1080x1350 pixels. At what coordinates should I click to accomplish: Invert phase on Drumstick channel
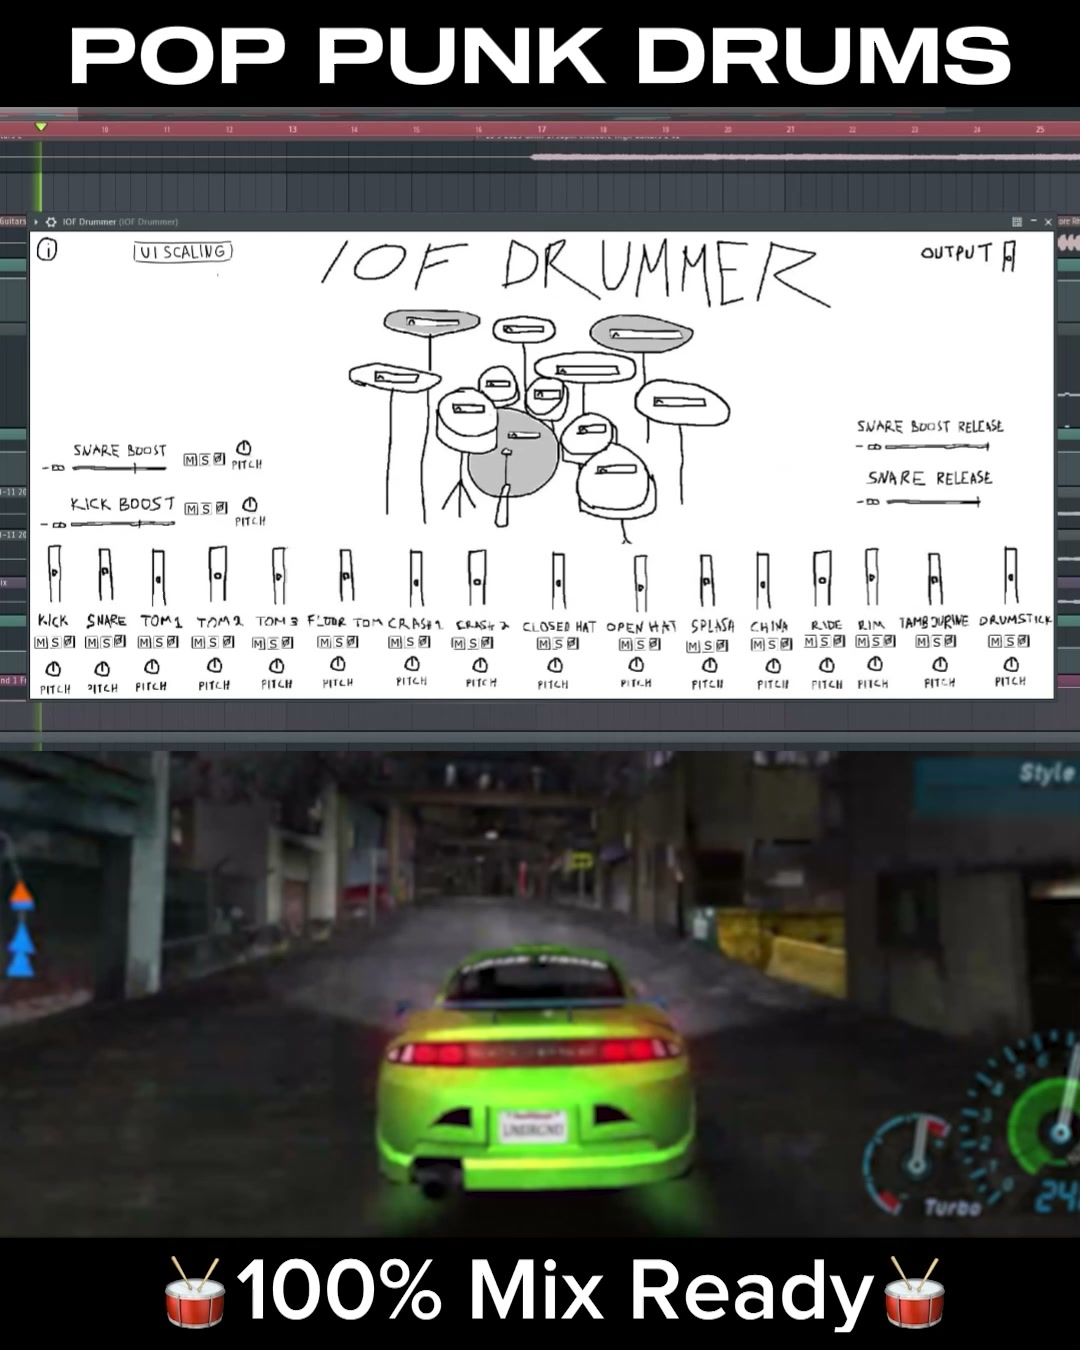(x=1023, y=642)
